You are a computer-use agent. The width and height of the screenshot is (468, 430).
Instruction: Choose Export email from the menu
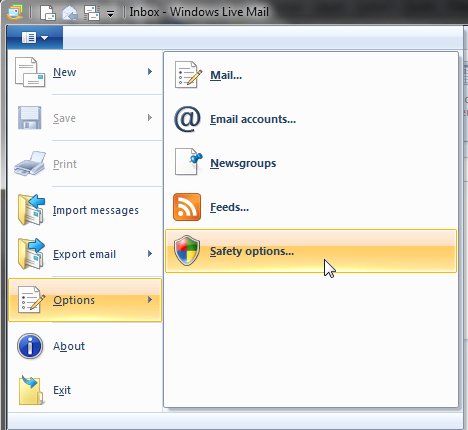85,254
